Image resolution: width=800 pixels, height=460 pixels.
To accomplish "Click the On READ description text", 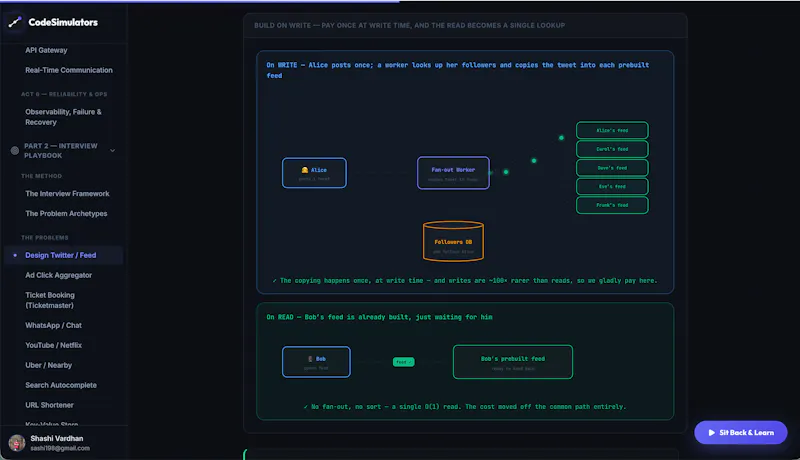I will [379, 317].
